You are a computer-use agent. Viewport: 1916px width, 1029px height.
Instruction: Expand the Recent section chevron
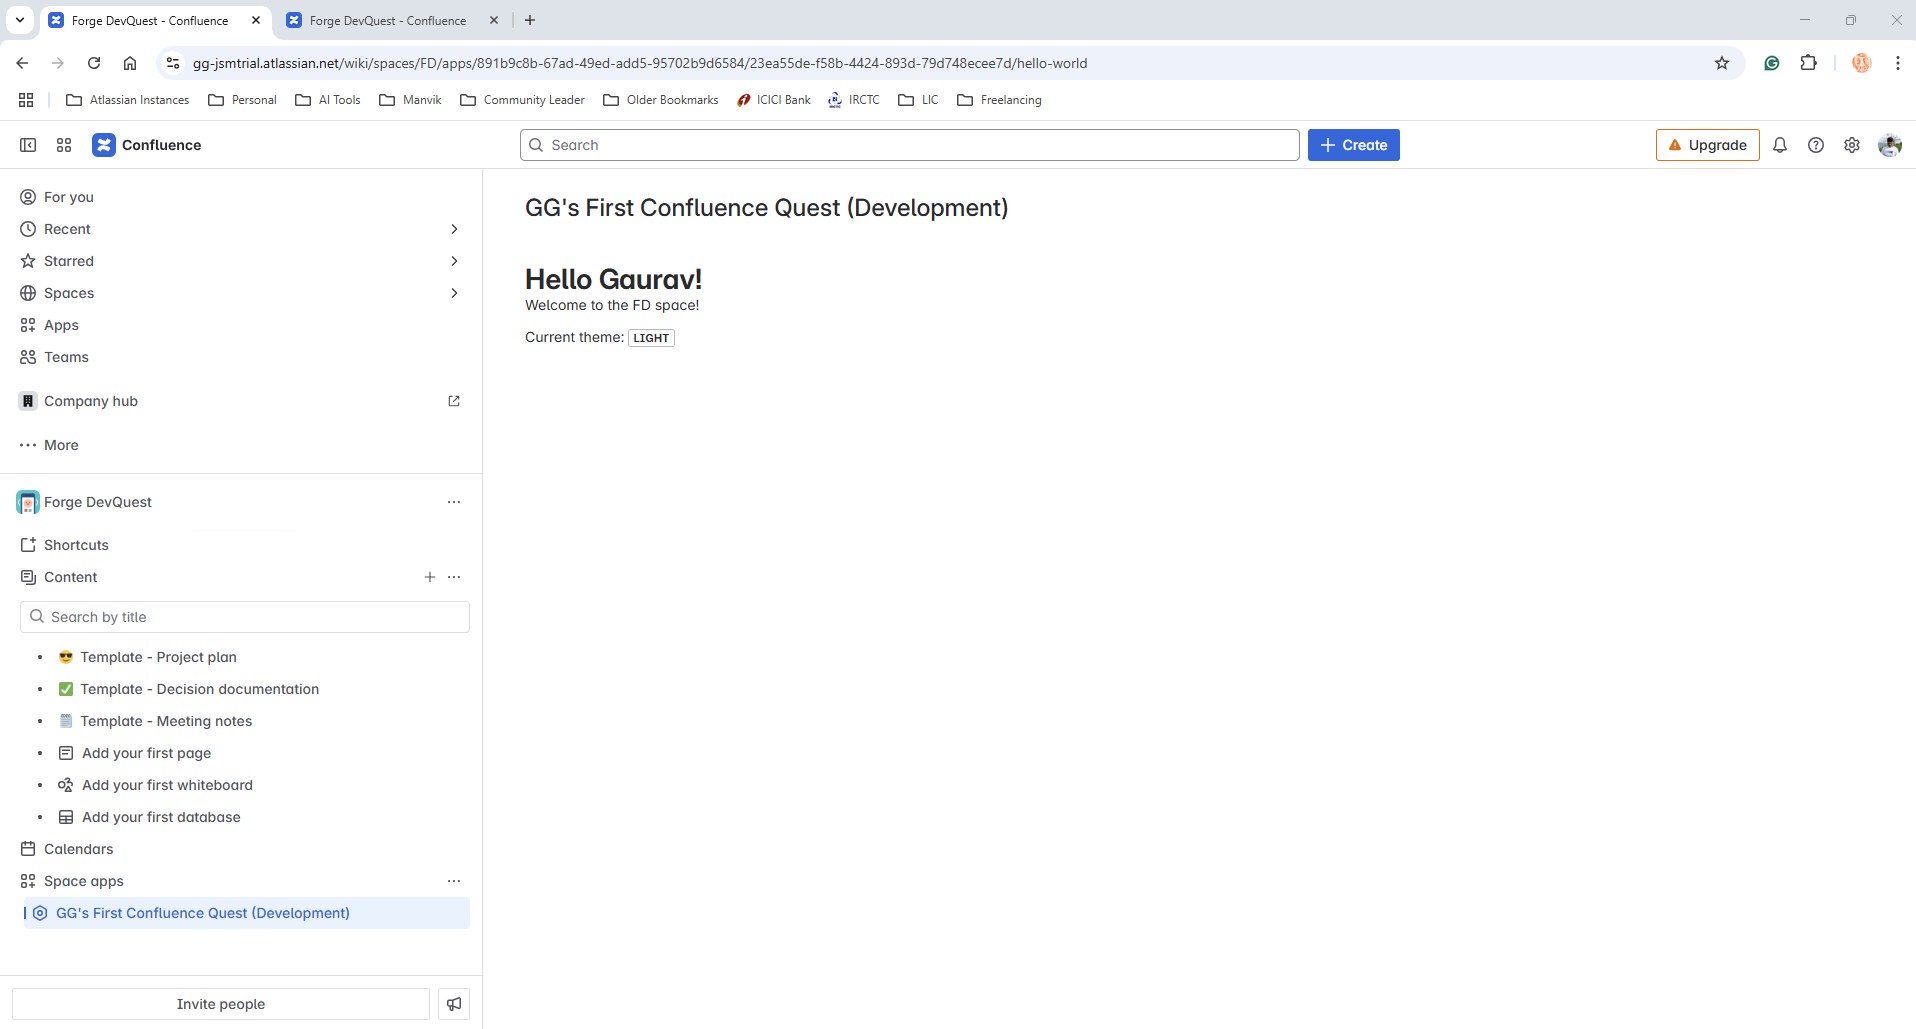click(454, 229)
